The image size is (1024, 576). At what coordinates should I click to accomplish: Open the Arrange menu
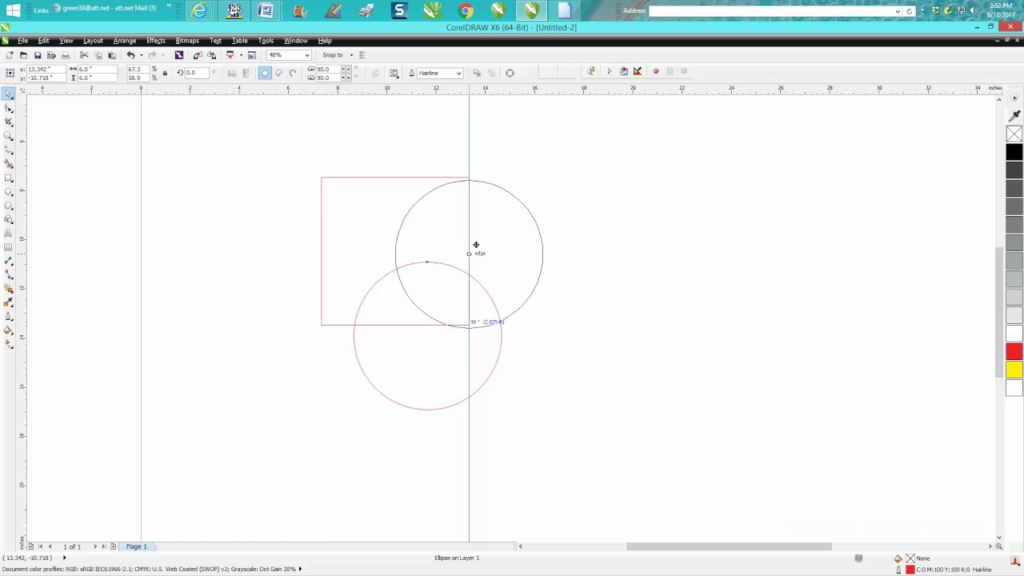(125, 40)
